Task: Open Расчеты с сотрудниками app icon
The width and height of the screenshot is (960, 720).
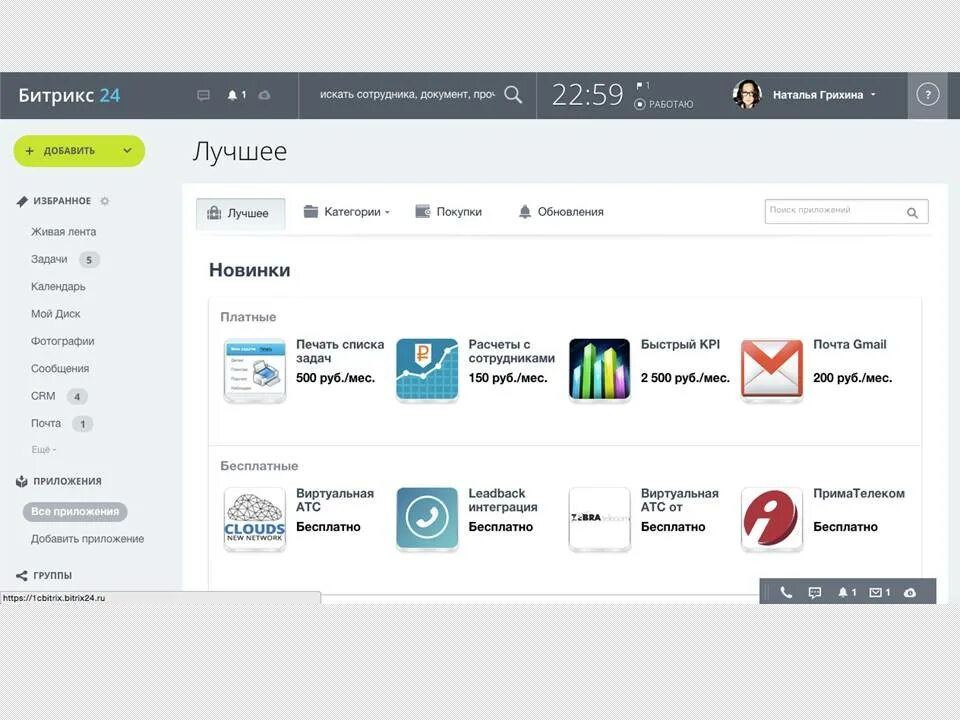Action: [x=427, y=370]
